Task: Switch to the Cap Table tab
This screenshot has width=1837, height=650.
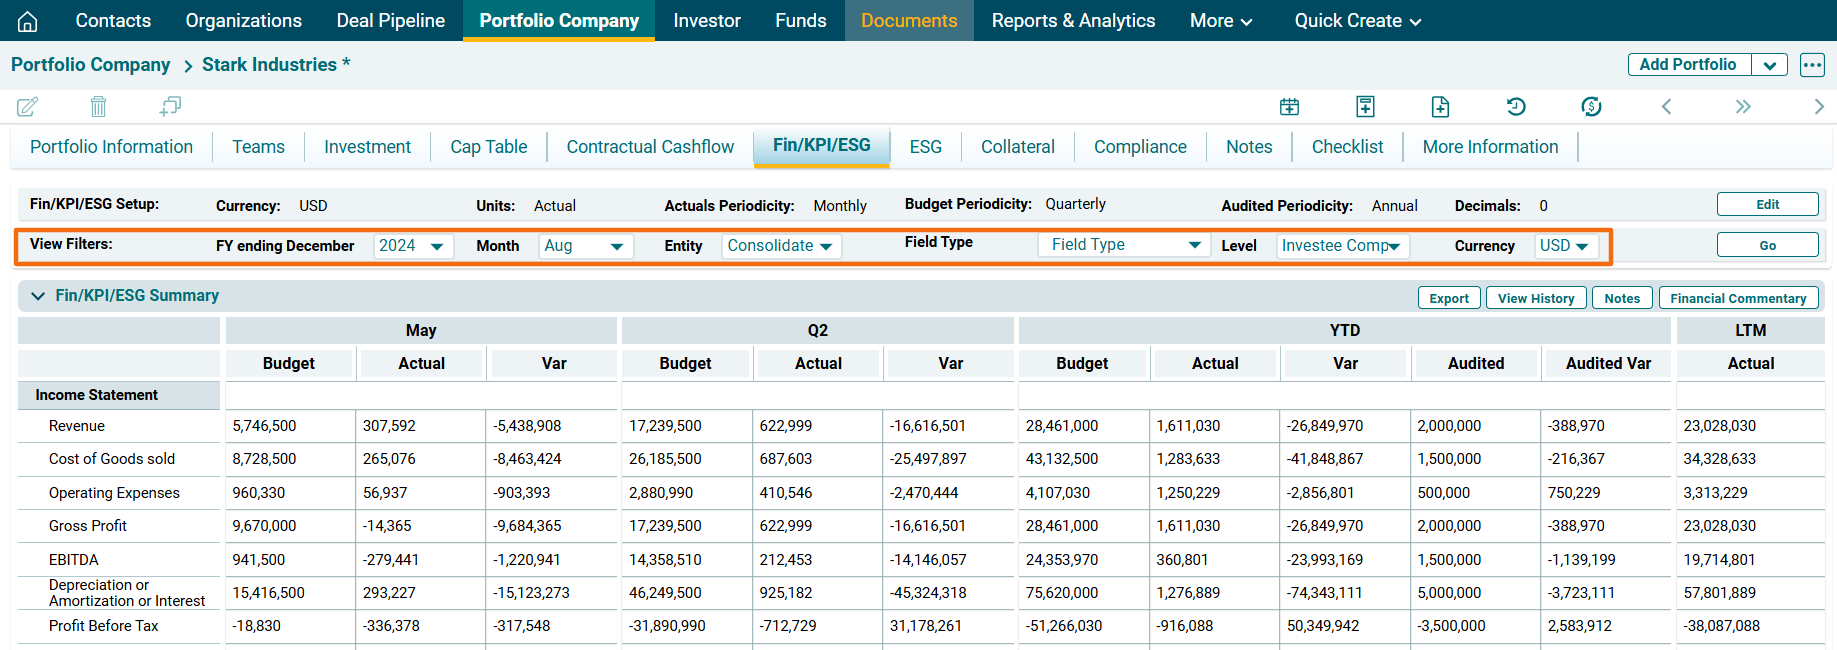Action: coord(488,147)
